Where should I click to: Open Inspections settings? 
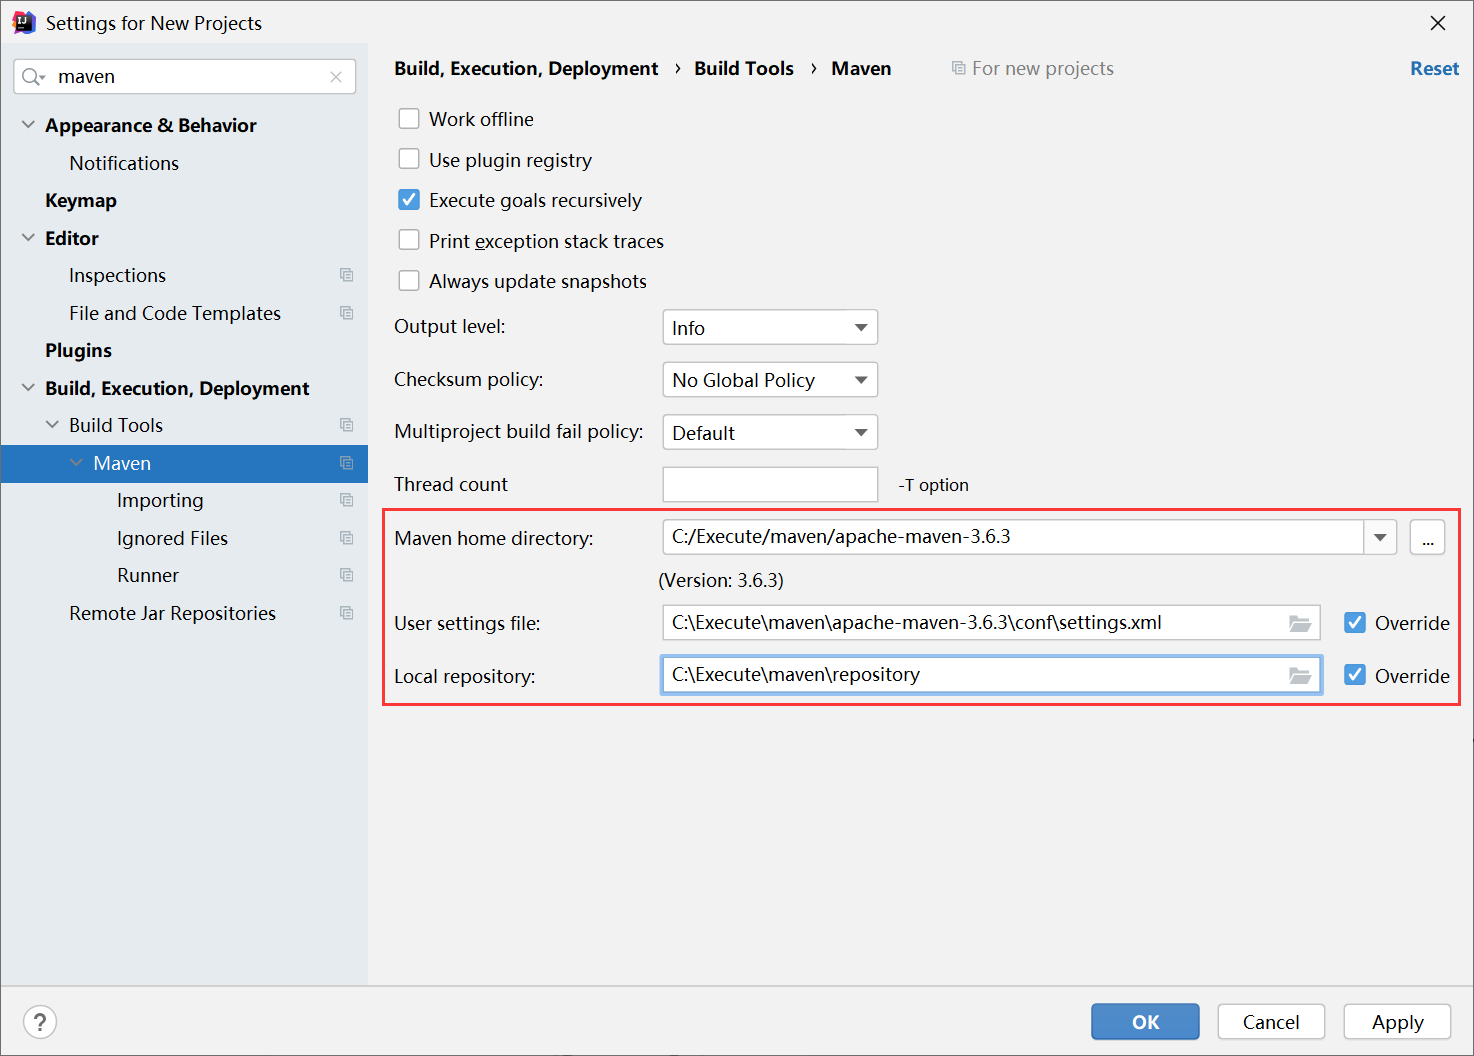(117, 275)
